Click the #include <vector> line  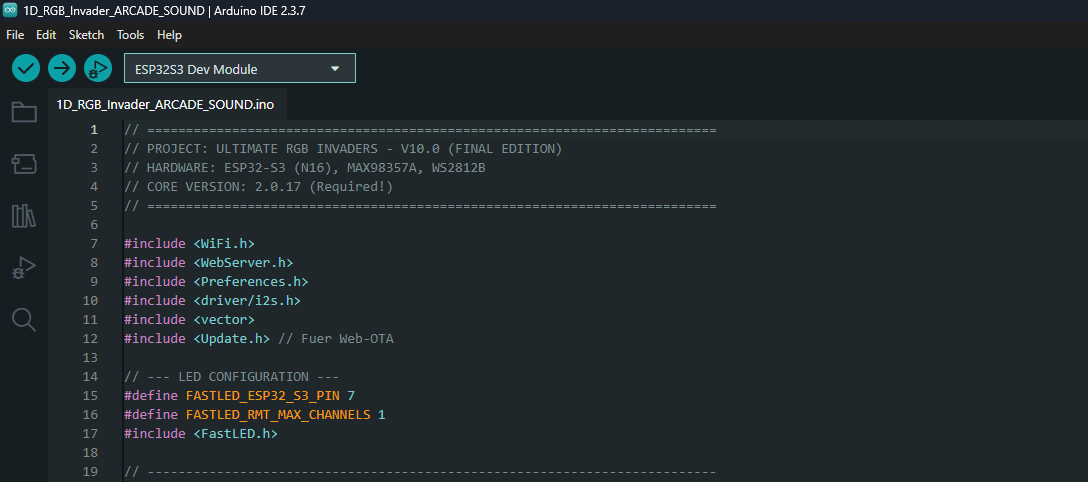(x=189, y=320)
